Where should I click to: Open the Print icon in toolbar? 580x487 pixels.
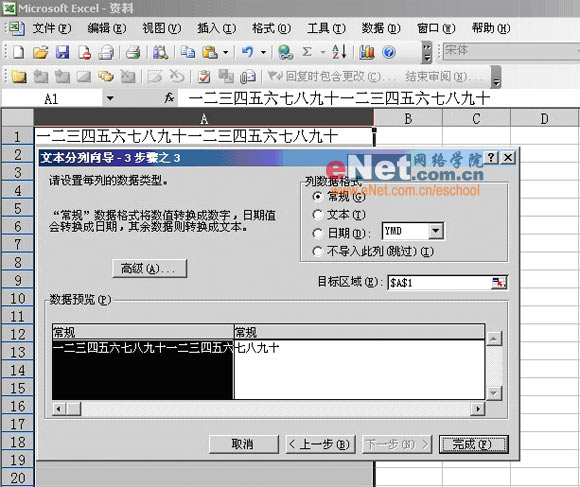click(x=133, y=52)
